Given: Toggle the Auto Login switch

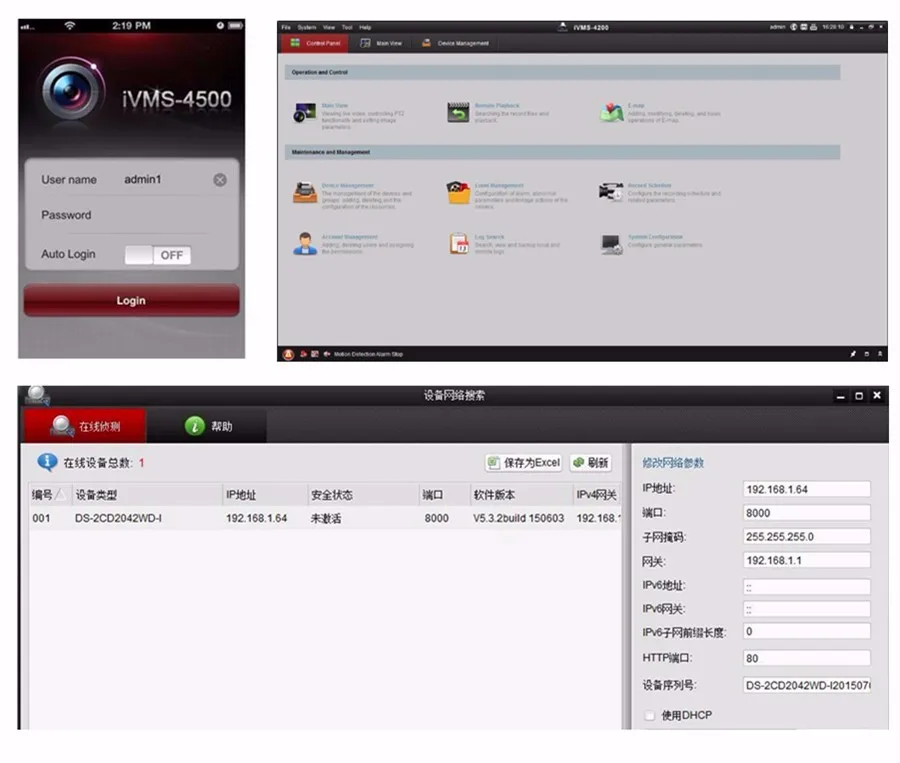Looking at the screenshot, I should 158,255.
